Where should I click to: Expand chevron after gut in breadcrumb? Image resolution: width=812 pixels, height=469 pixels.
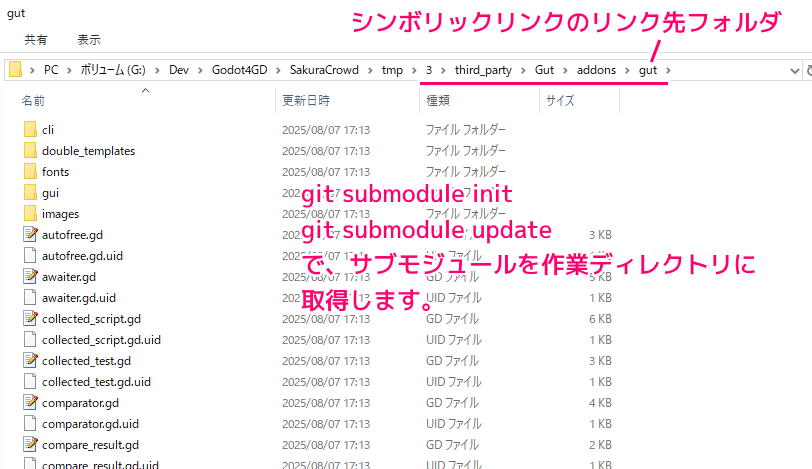(667, 71)
